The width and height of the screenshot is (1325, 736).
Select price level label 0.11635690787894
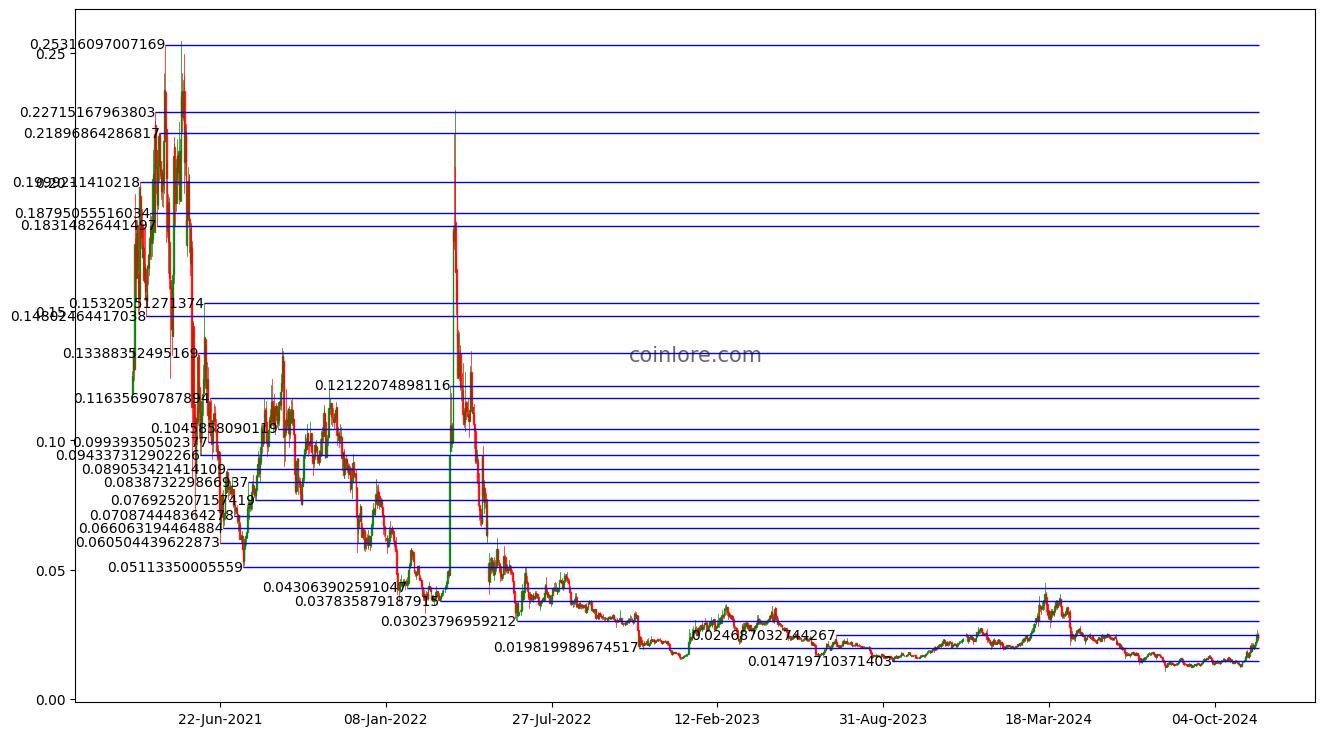(141, 398)
